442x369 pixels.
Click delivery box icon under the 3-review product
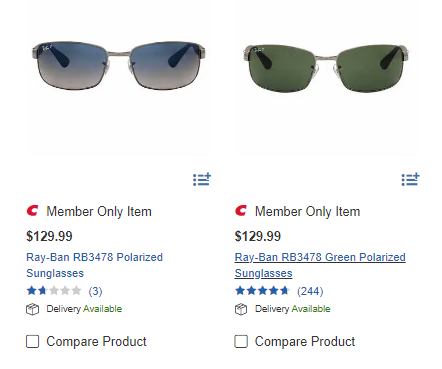coord(33,309)
